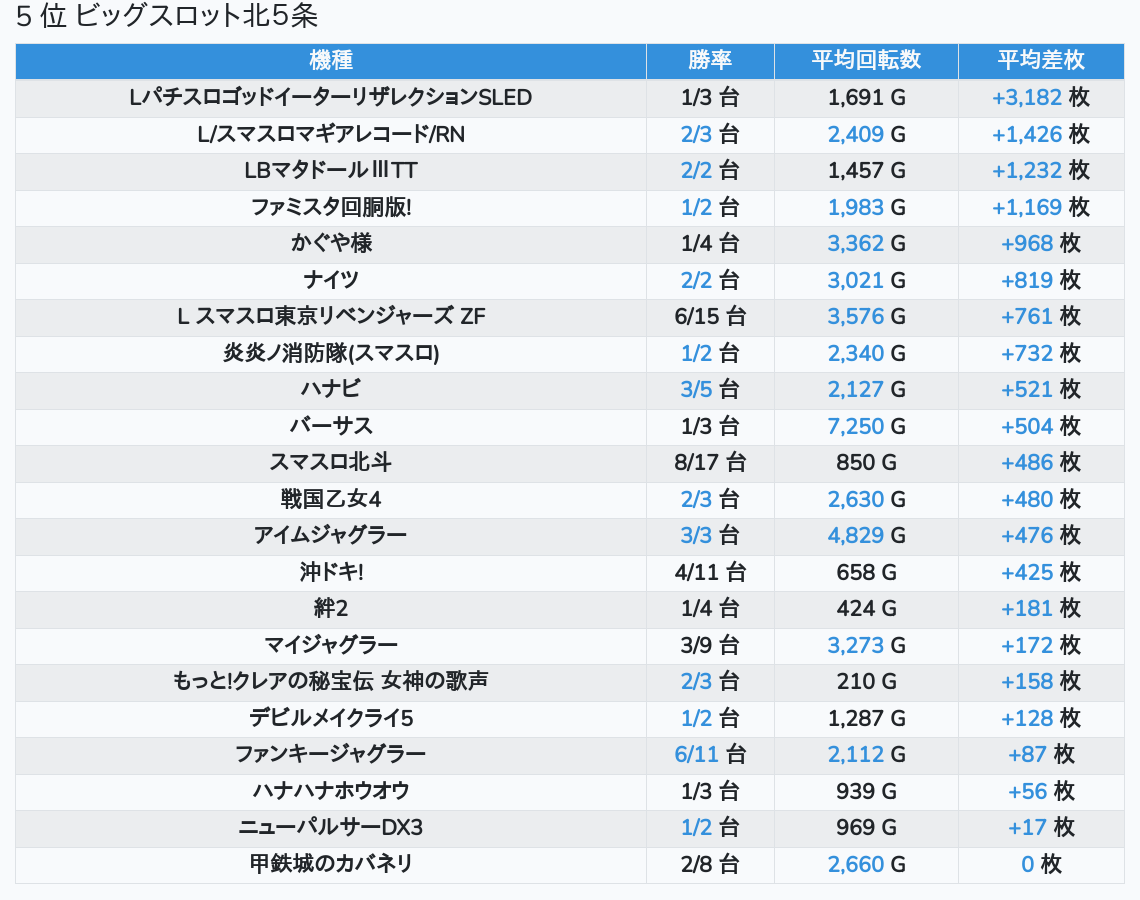The image size is (1140, 900).
Task: Click L スマスロ東京リベンジャーズ ZF machine name
Action: (x=331, y=317)
